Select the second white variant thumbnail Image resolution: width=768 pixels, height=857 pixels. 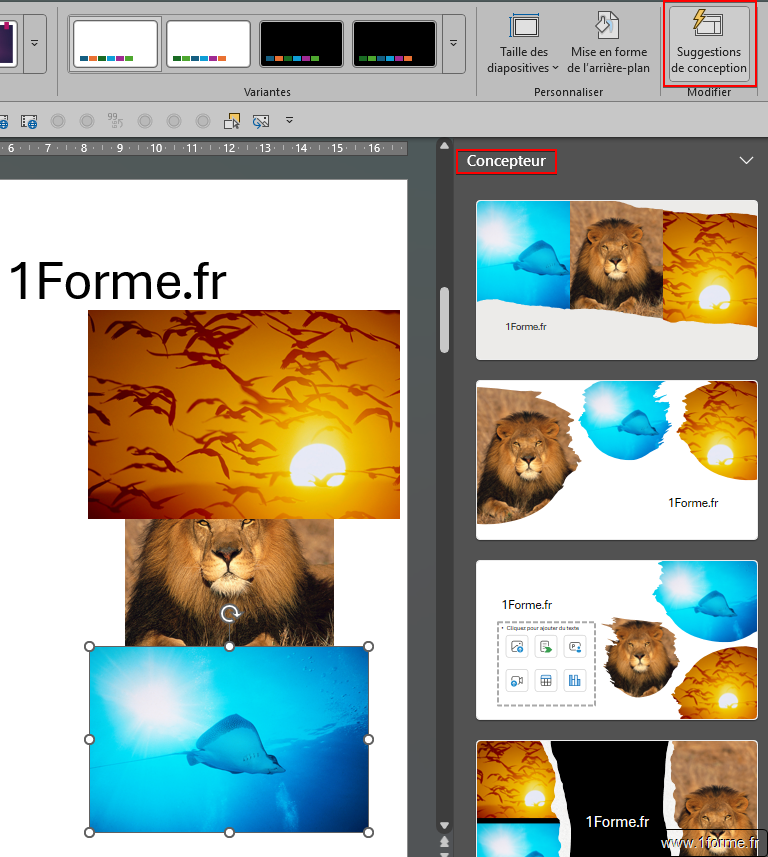208,44
